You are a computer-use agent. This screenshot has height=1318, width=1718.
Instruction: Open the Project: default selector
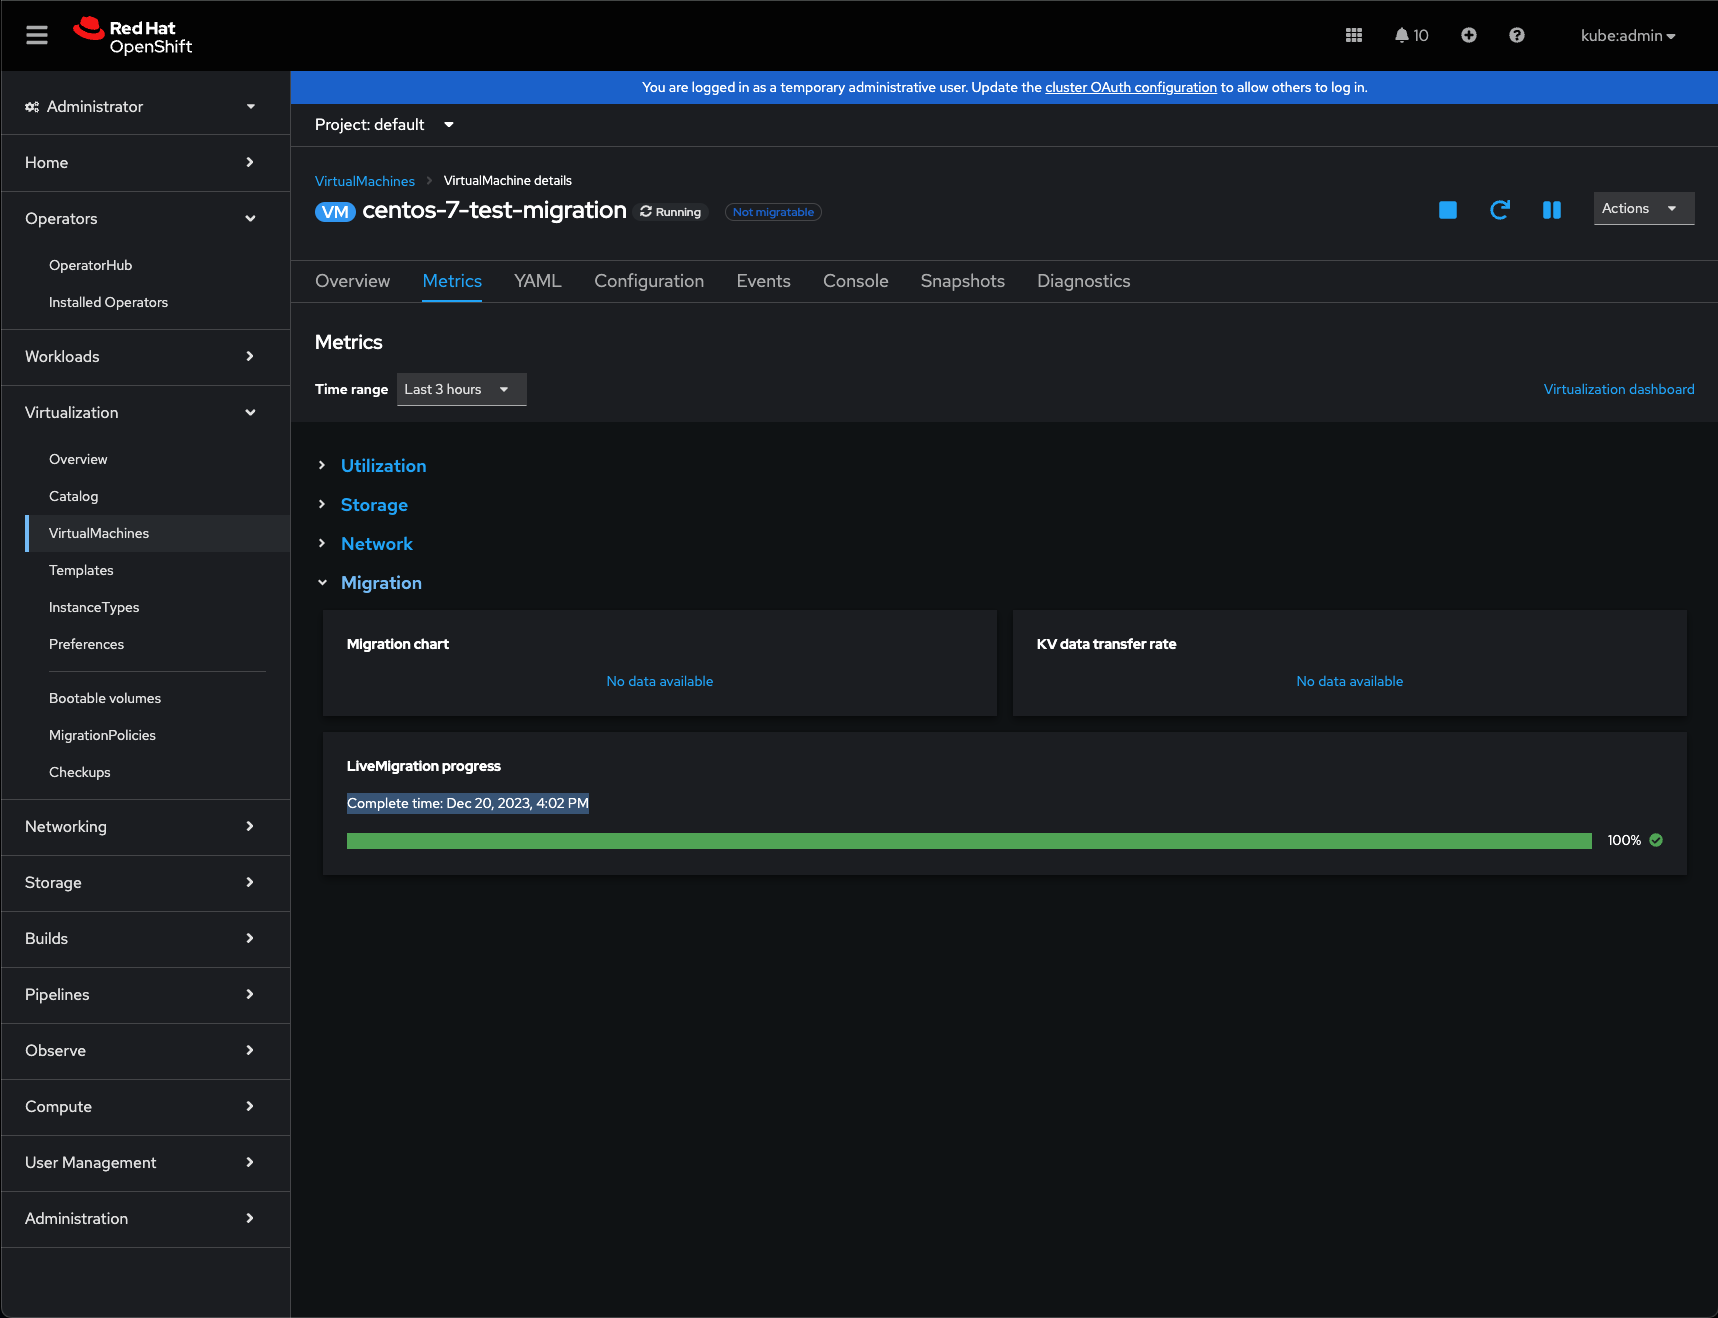tap(384, 125)
